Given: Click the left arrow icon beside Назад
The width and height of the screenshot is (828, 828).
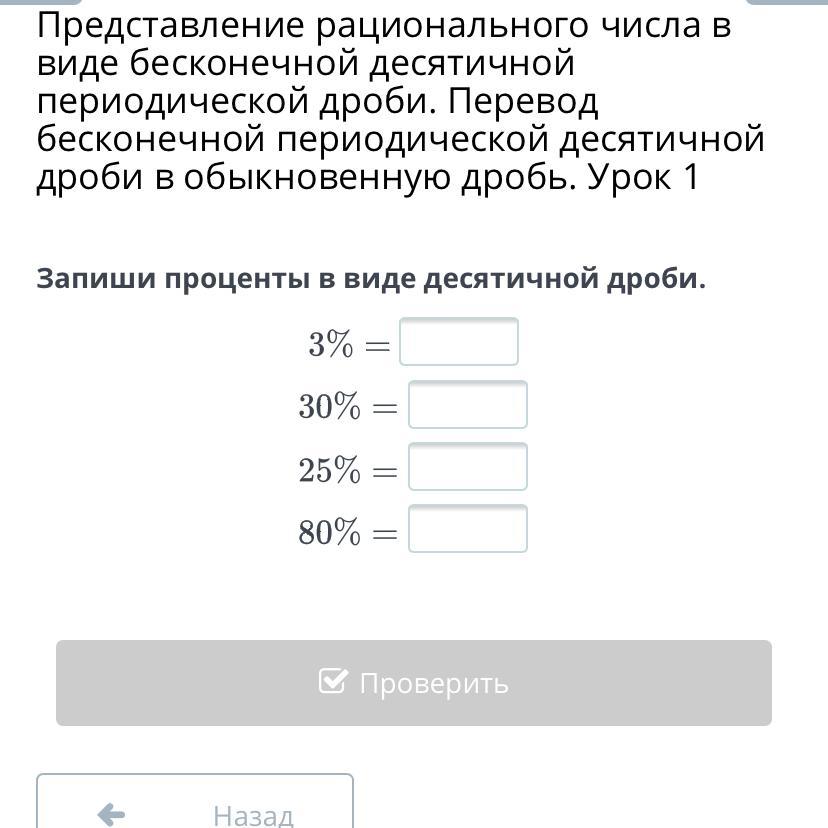Looking at the screenshot, I should pyautogui.click(x=111, y=814).
